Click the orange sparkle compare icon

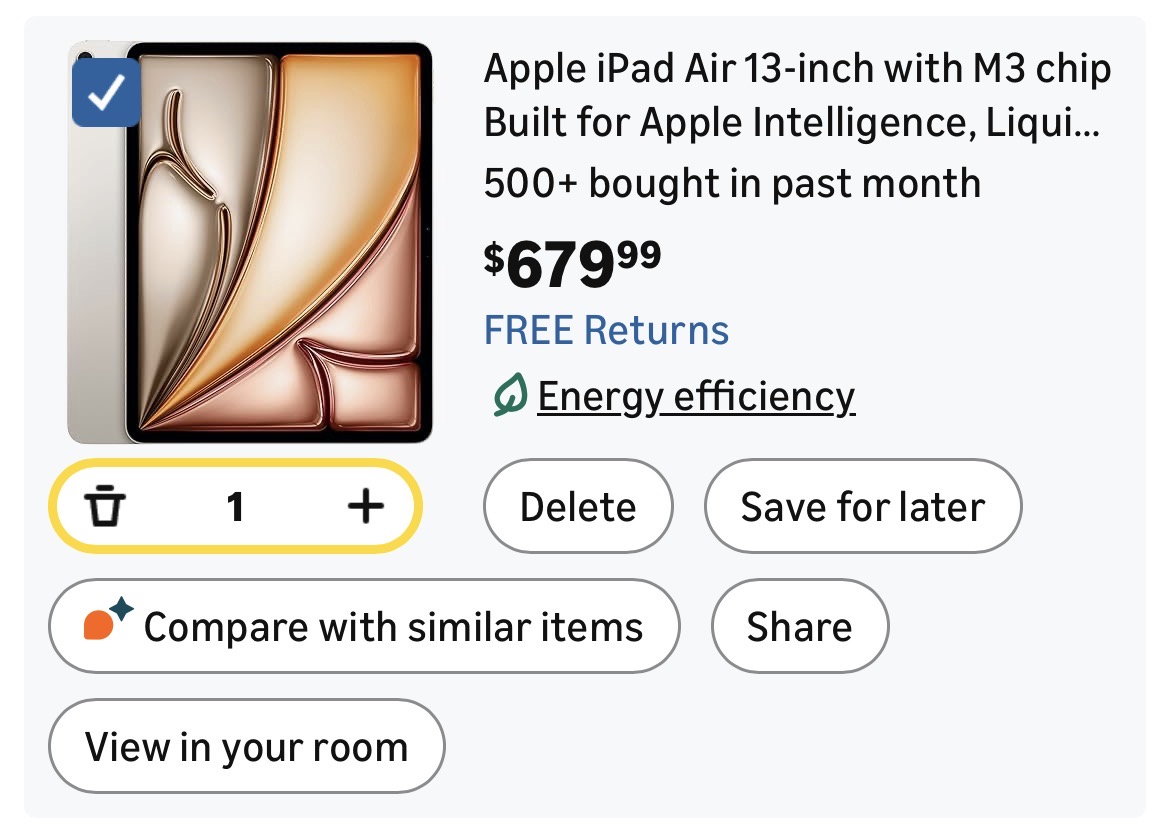coord(107,622)
